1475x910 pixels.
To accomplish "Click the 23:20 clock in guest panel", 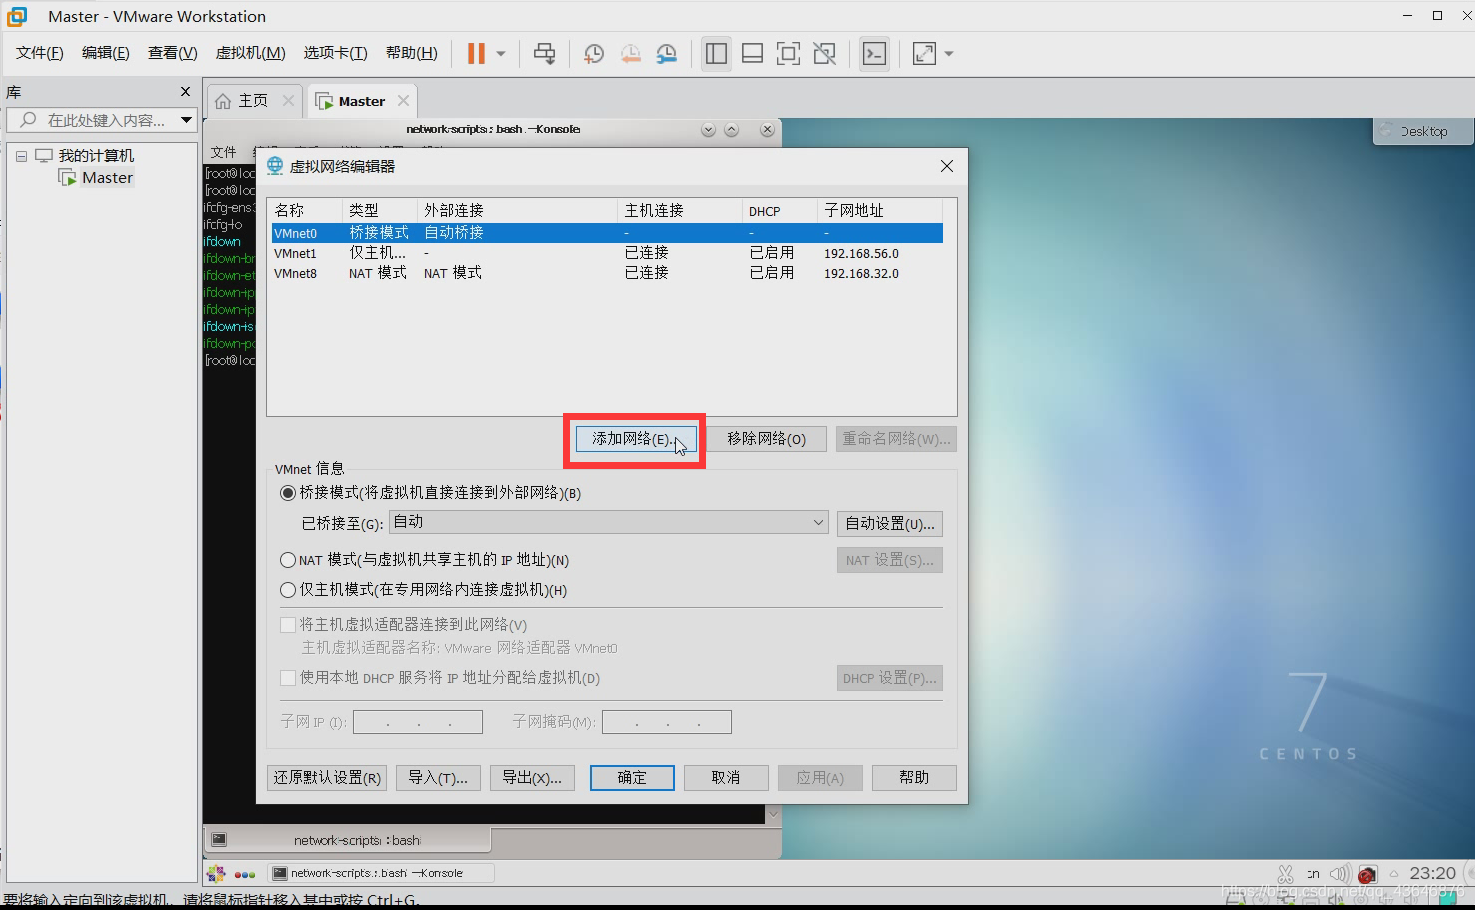I will pyautogui.click(x=1433, y=873).
